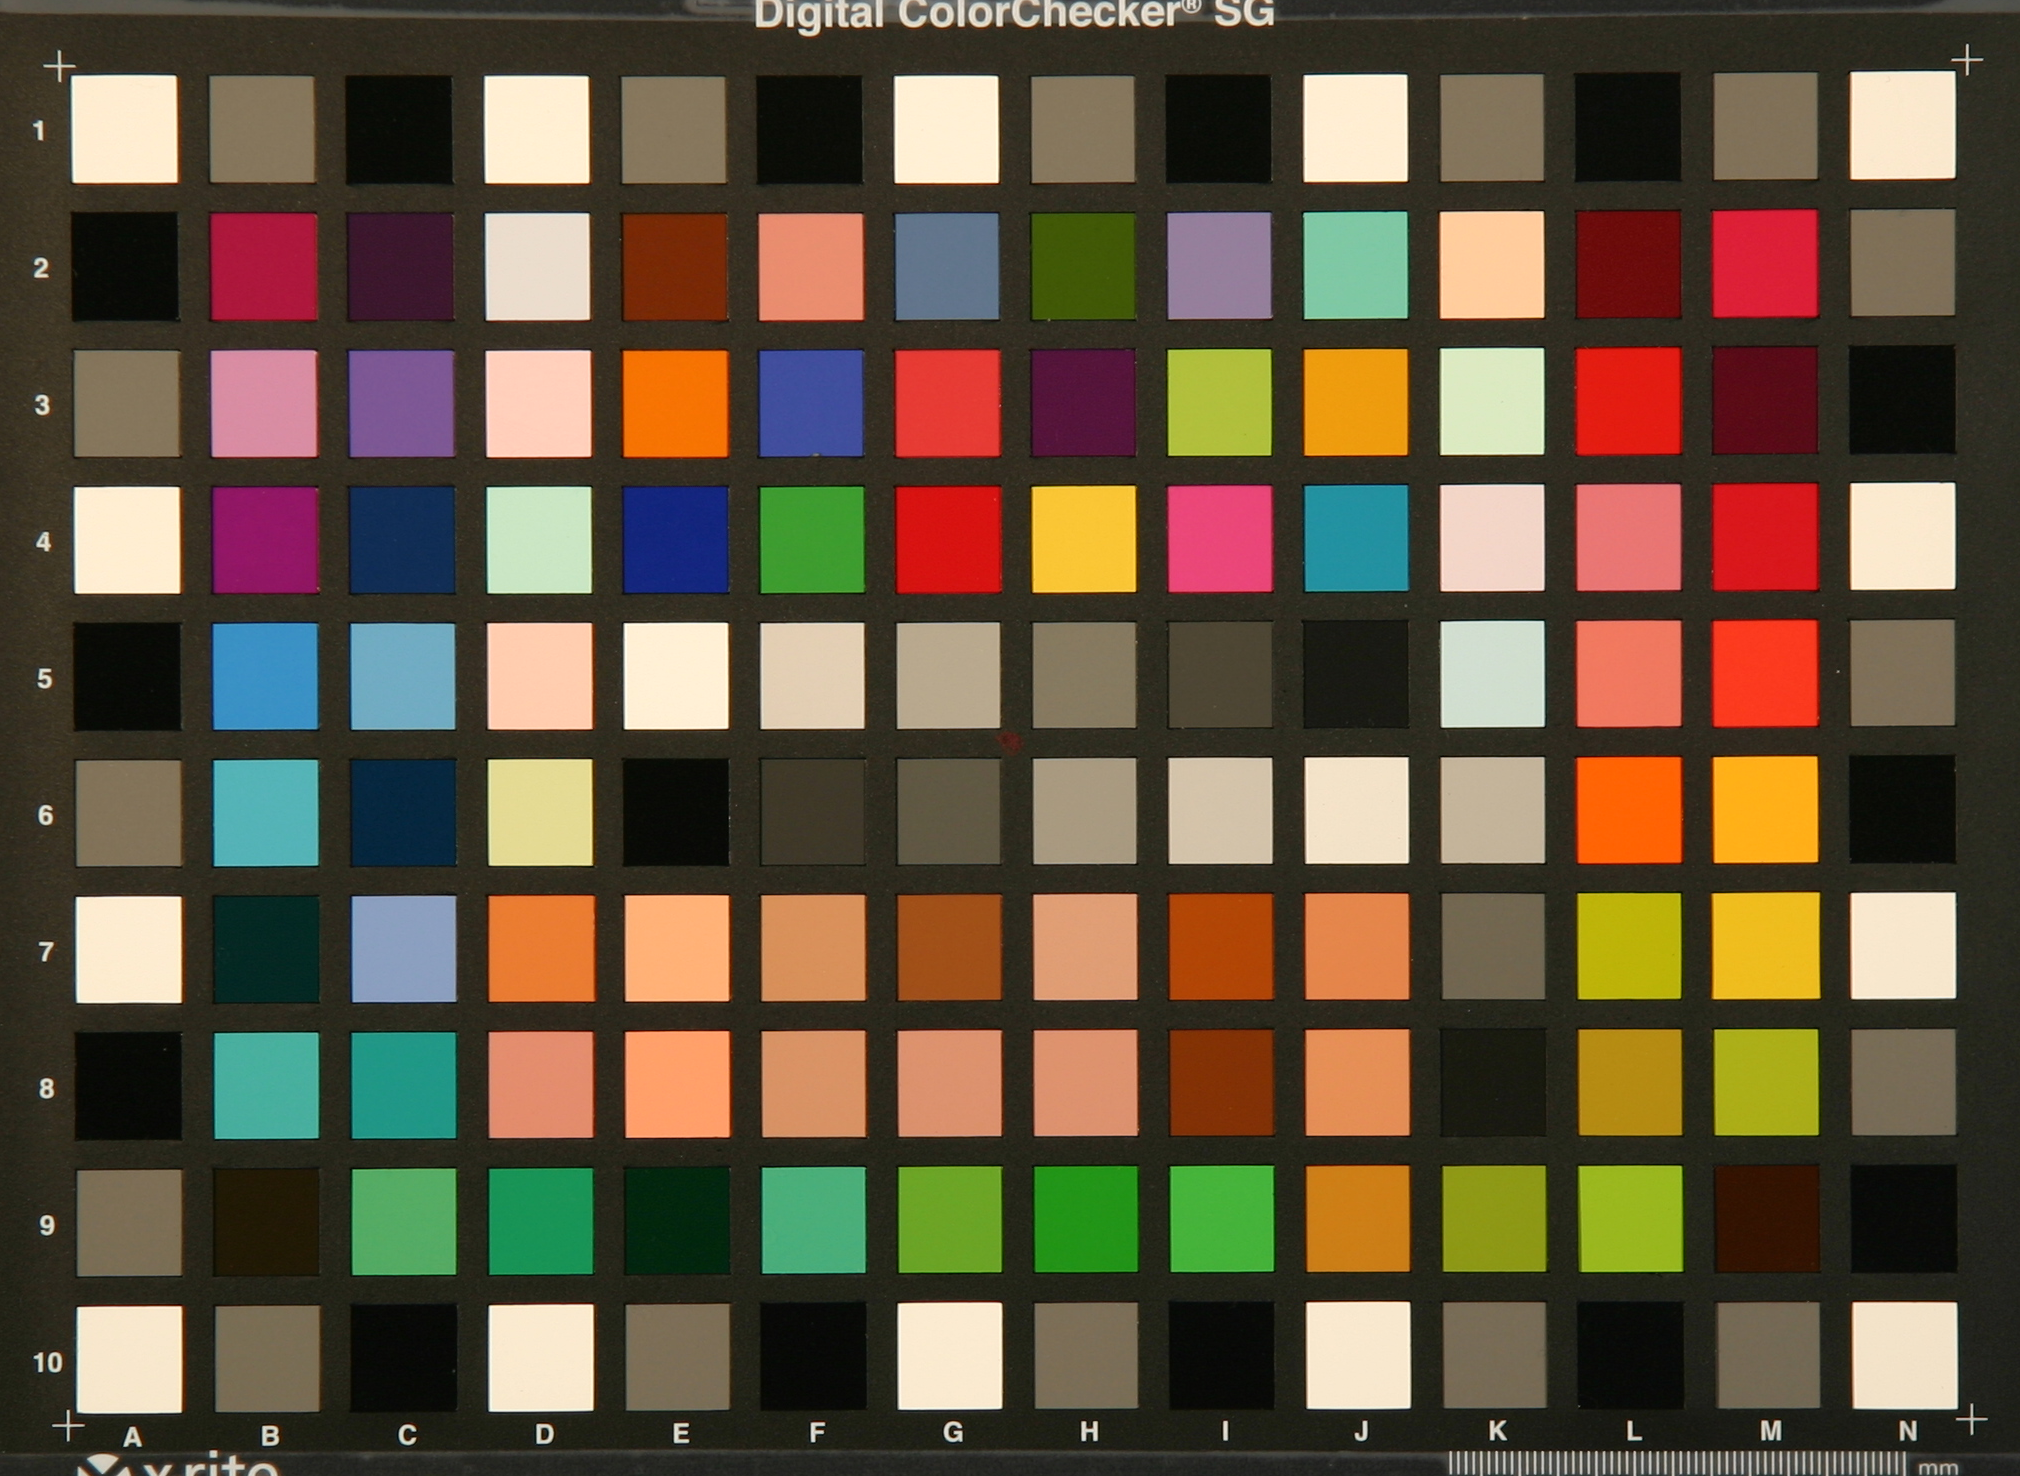2020x1476 pixels.
Task: Click the row label "5"
Action: pyautogui.click(x=44, y=679)
